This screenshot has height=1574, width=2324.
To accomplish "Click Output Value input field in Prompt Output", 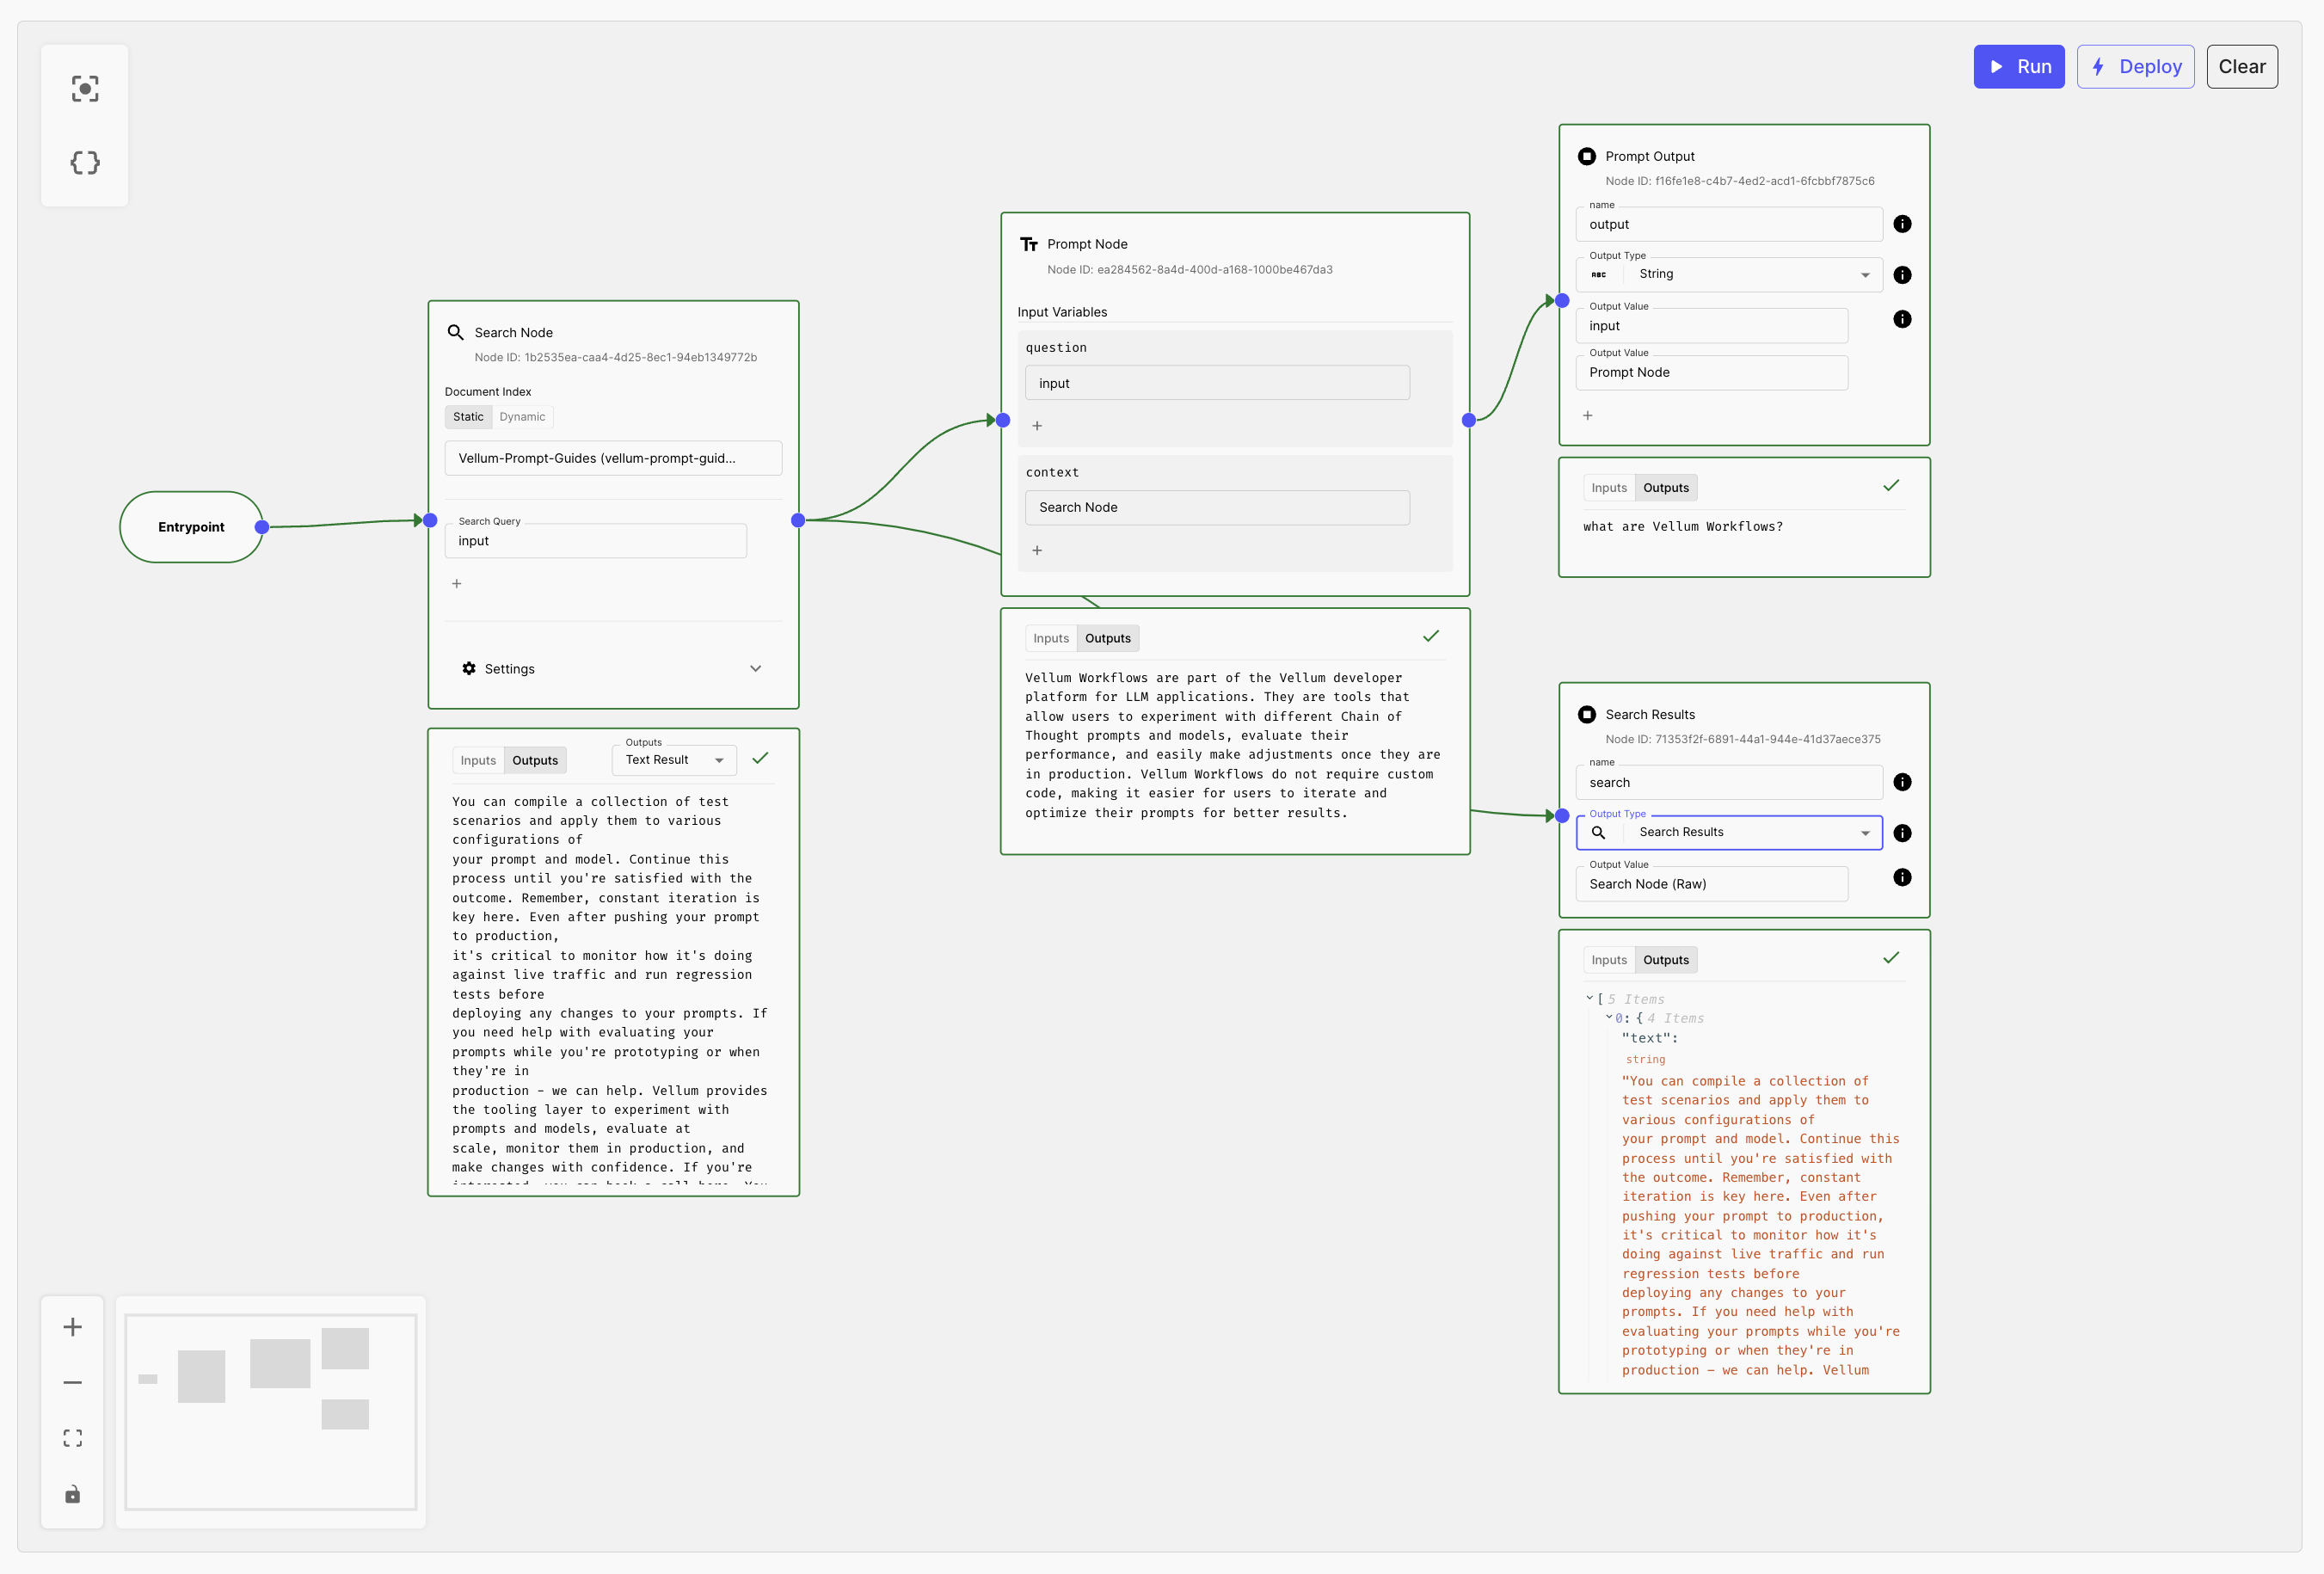I will point(1712,326).
